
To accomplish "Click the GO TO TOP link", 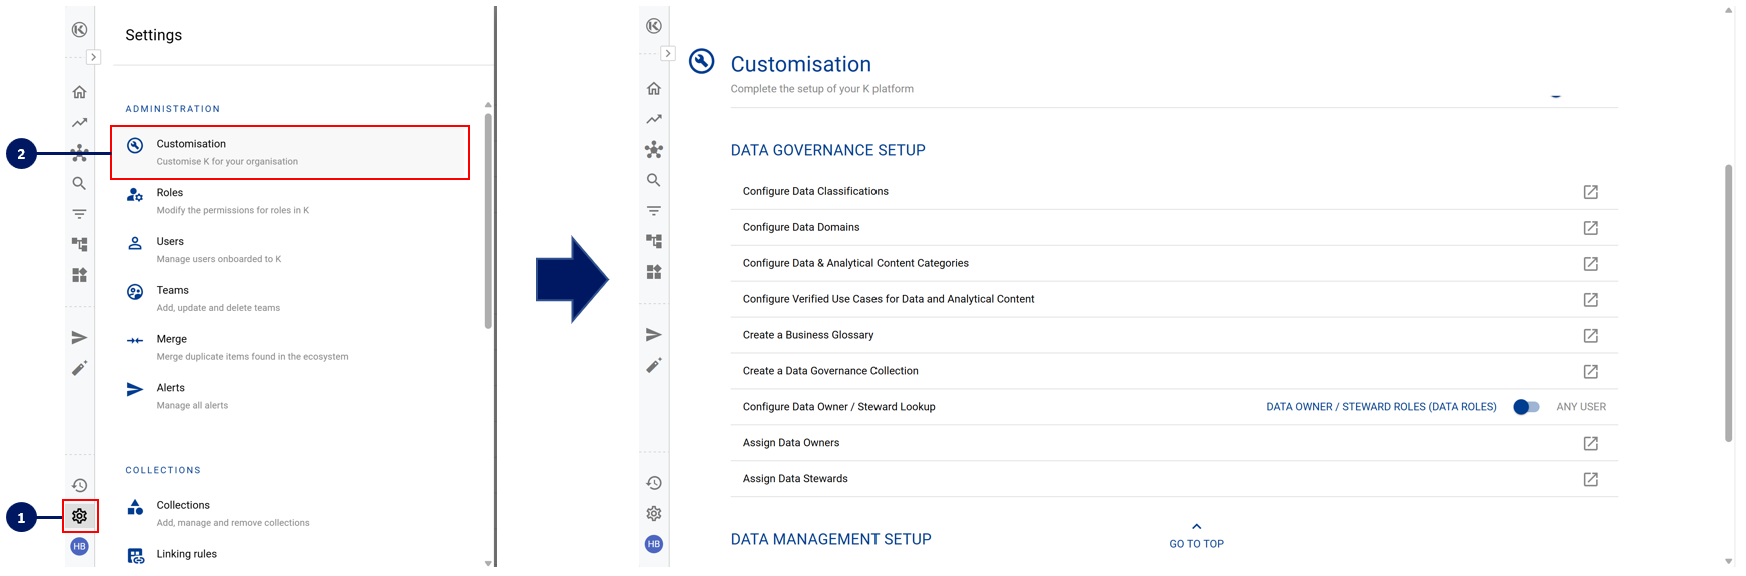I will point(1196,544).
